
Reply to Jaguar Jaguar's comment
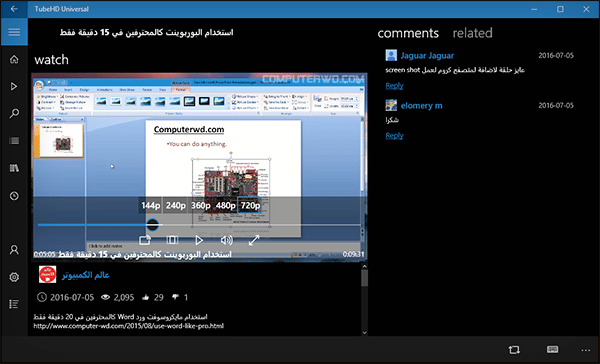coord(394,85)
